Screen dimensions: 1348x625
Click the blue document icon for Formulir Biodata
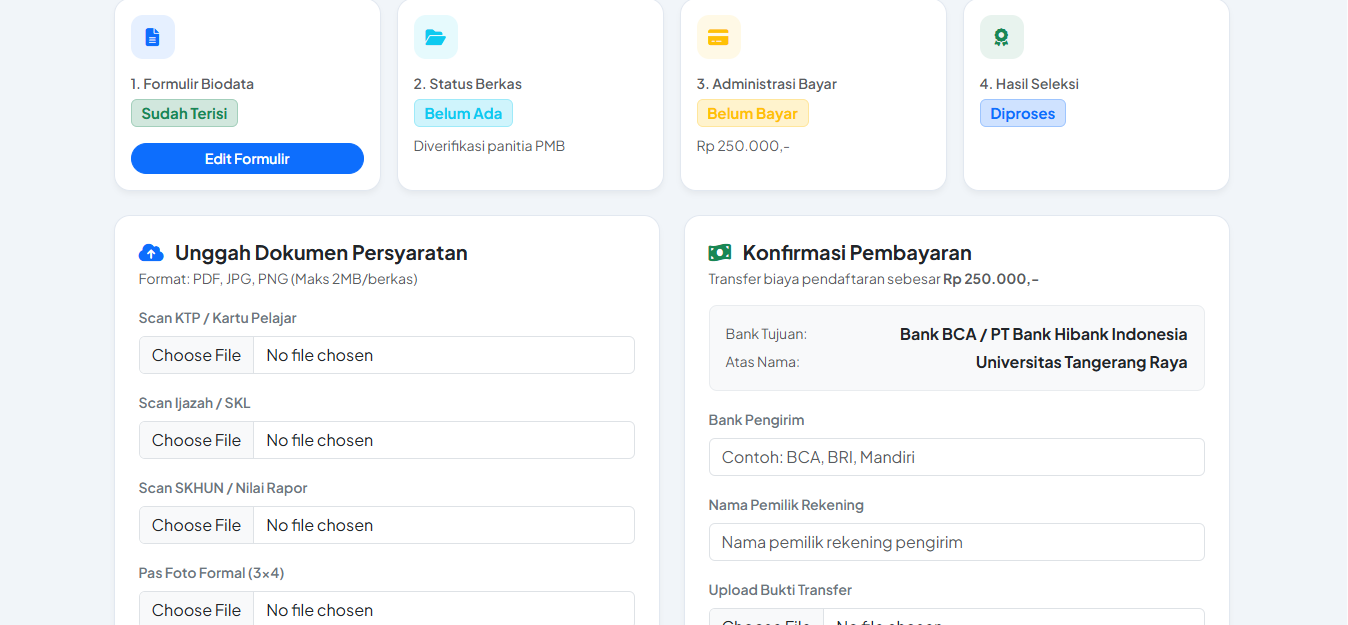pos(153,37)
